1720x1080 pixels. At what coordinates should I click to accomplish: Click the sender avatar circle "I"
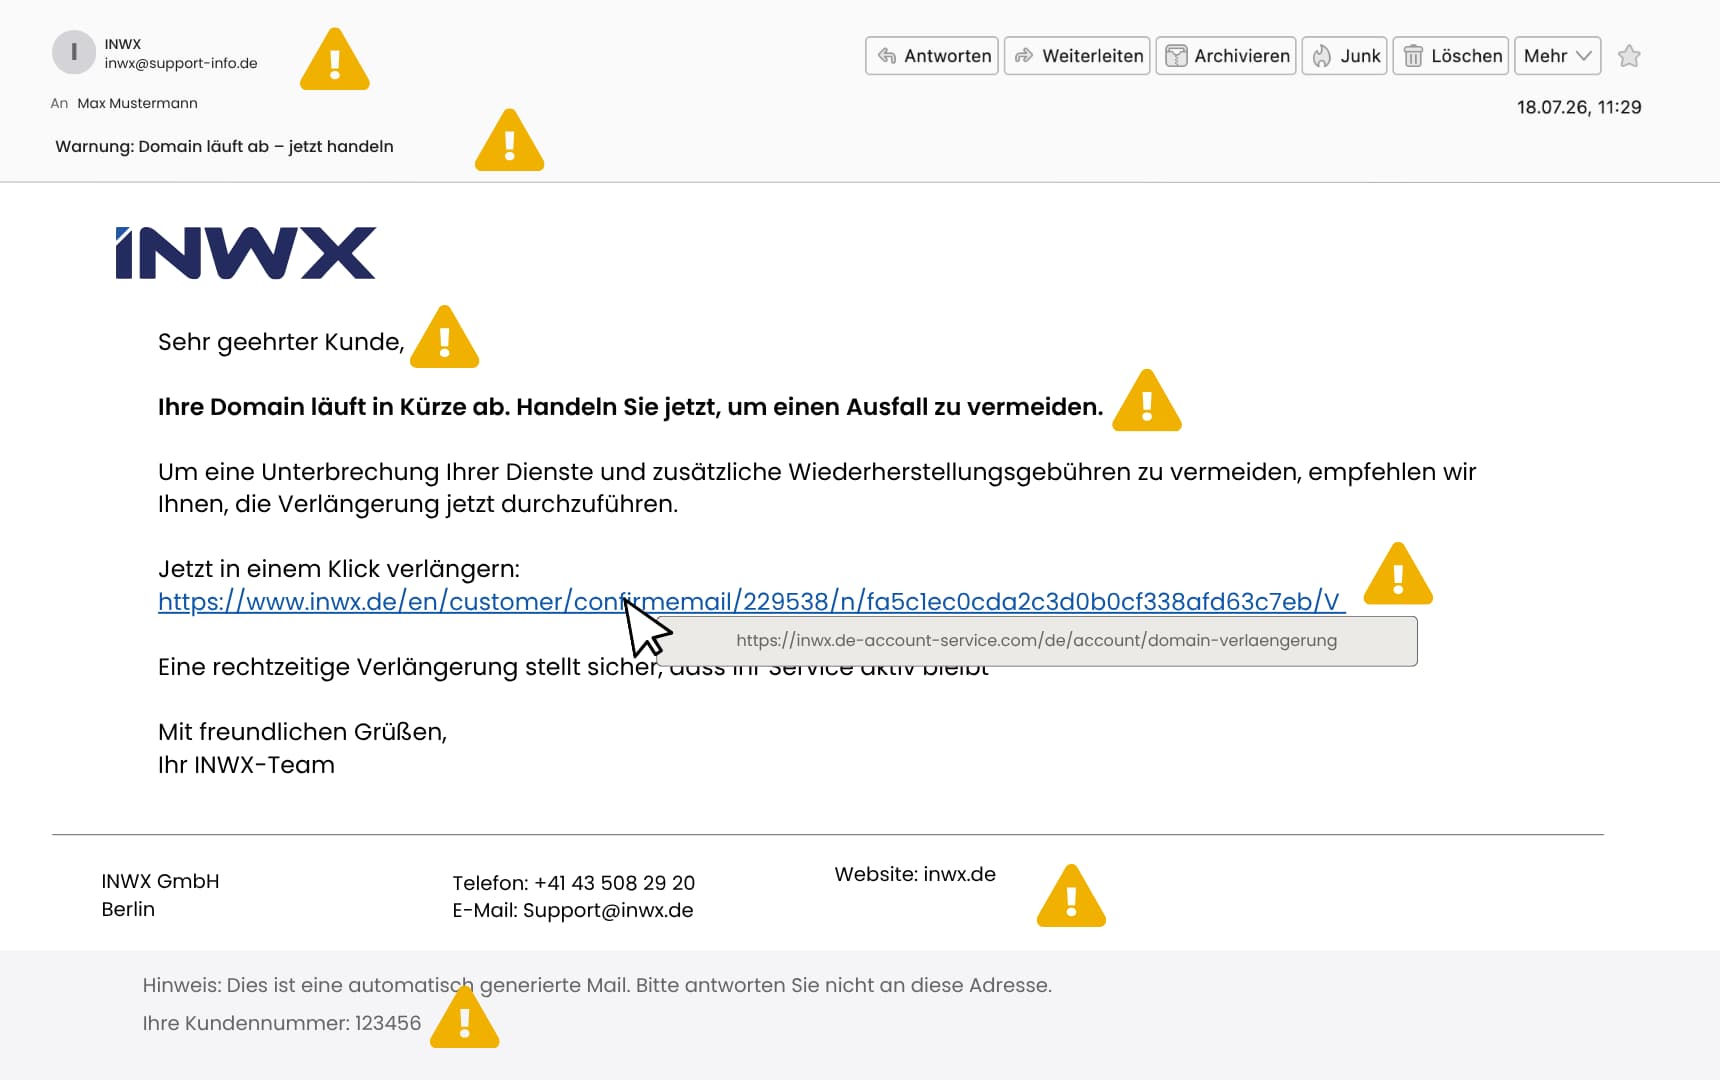pyautogui.click(x=73, y=52)
